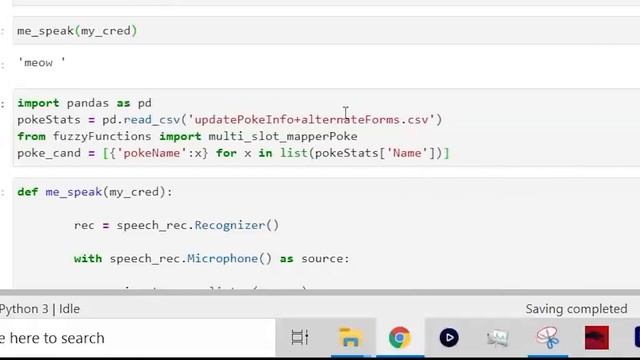Click the fuzzyFunctions import line
Screen dimensions: 640x360
pos(187,136)
